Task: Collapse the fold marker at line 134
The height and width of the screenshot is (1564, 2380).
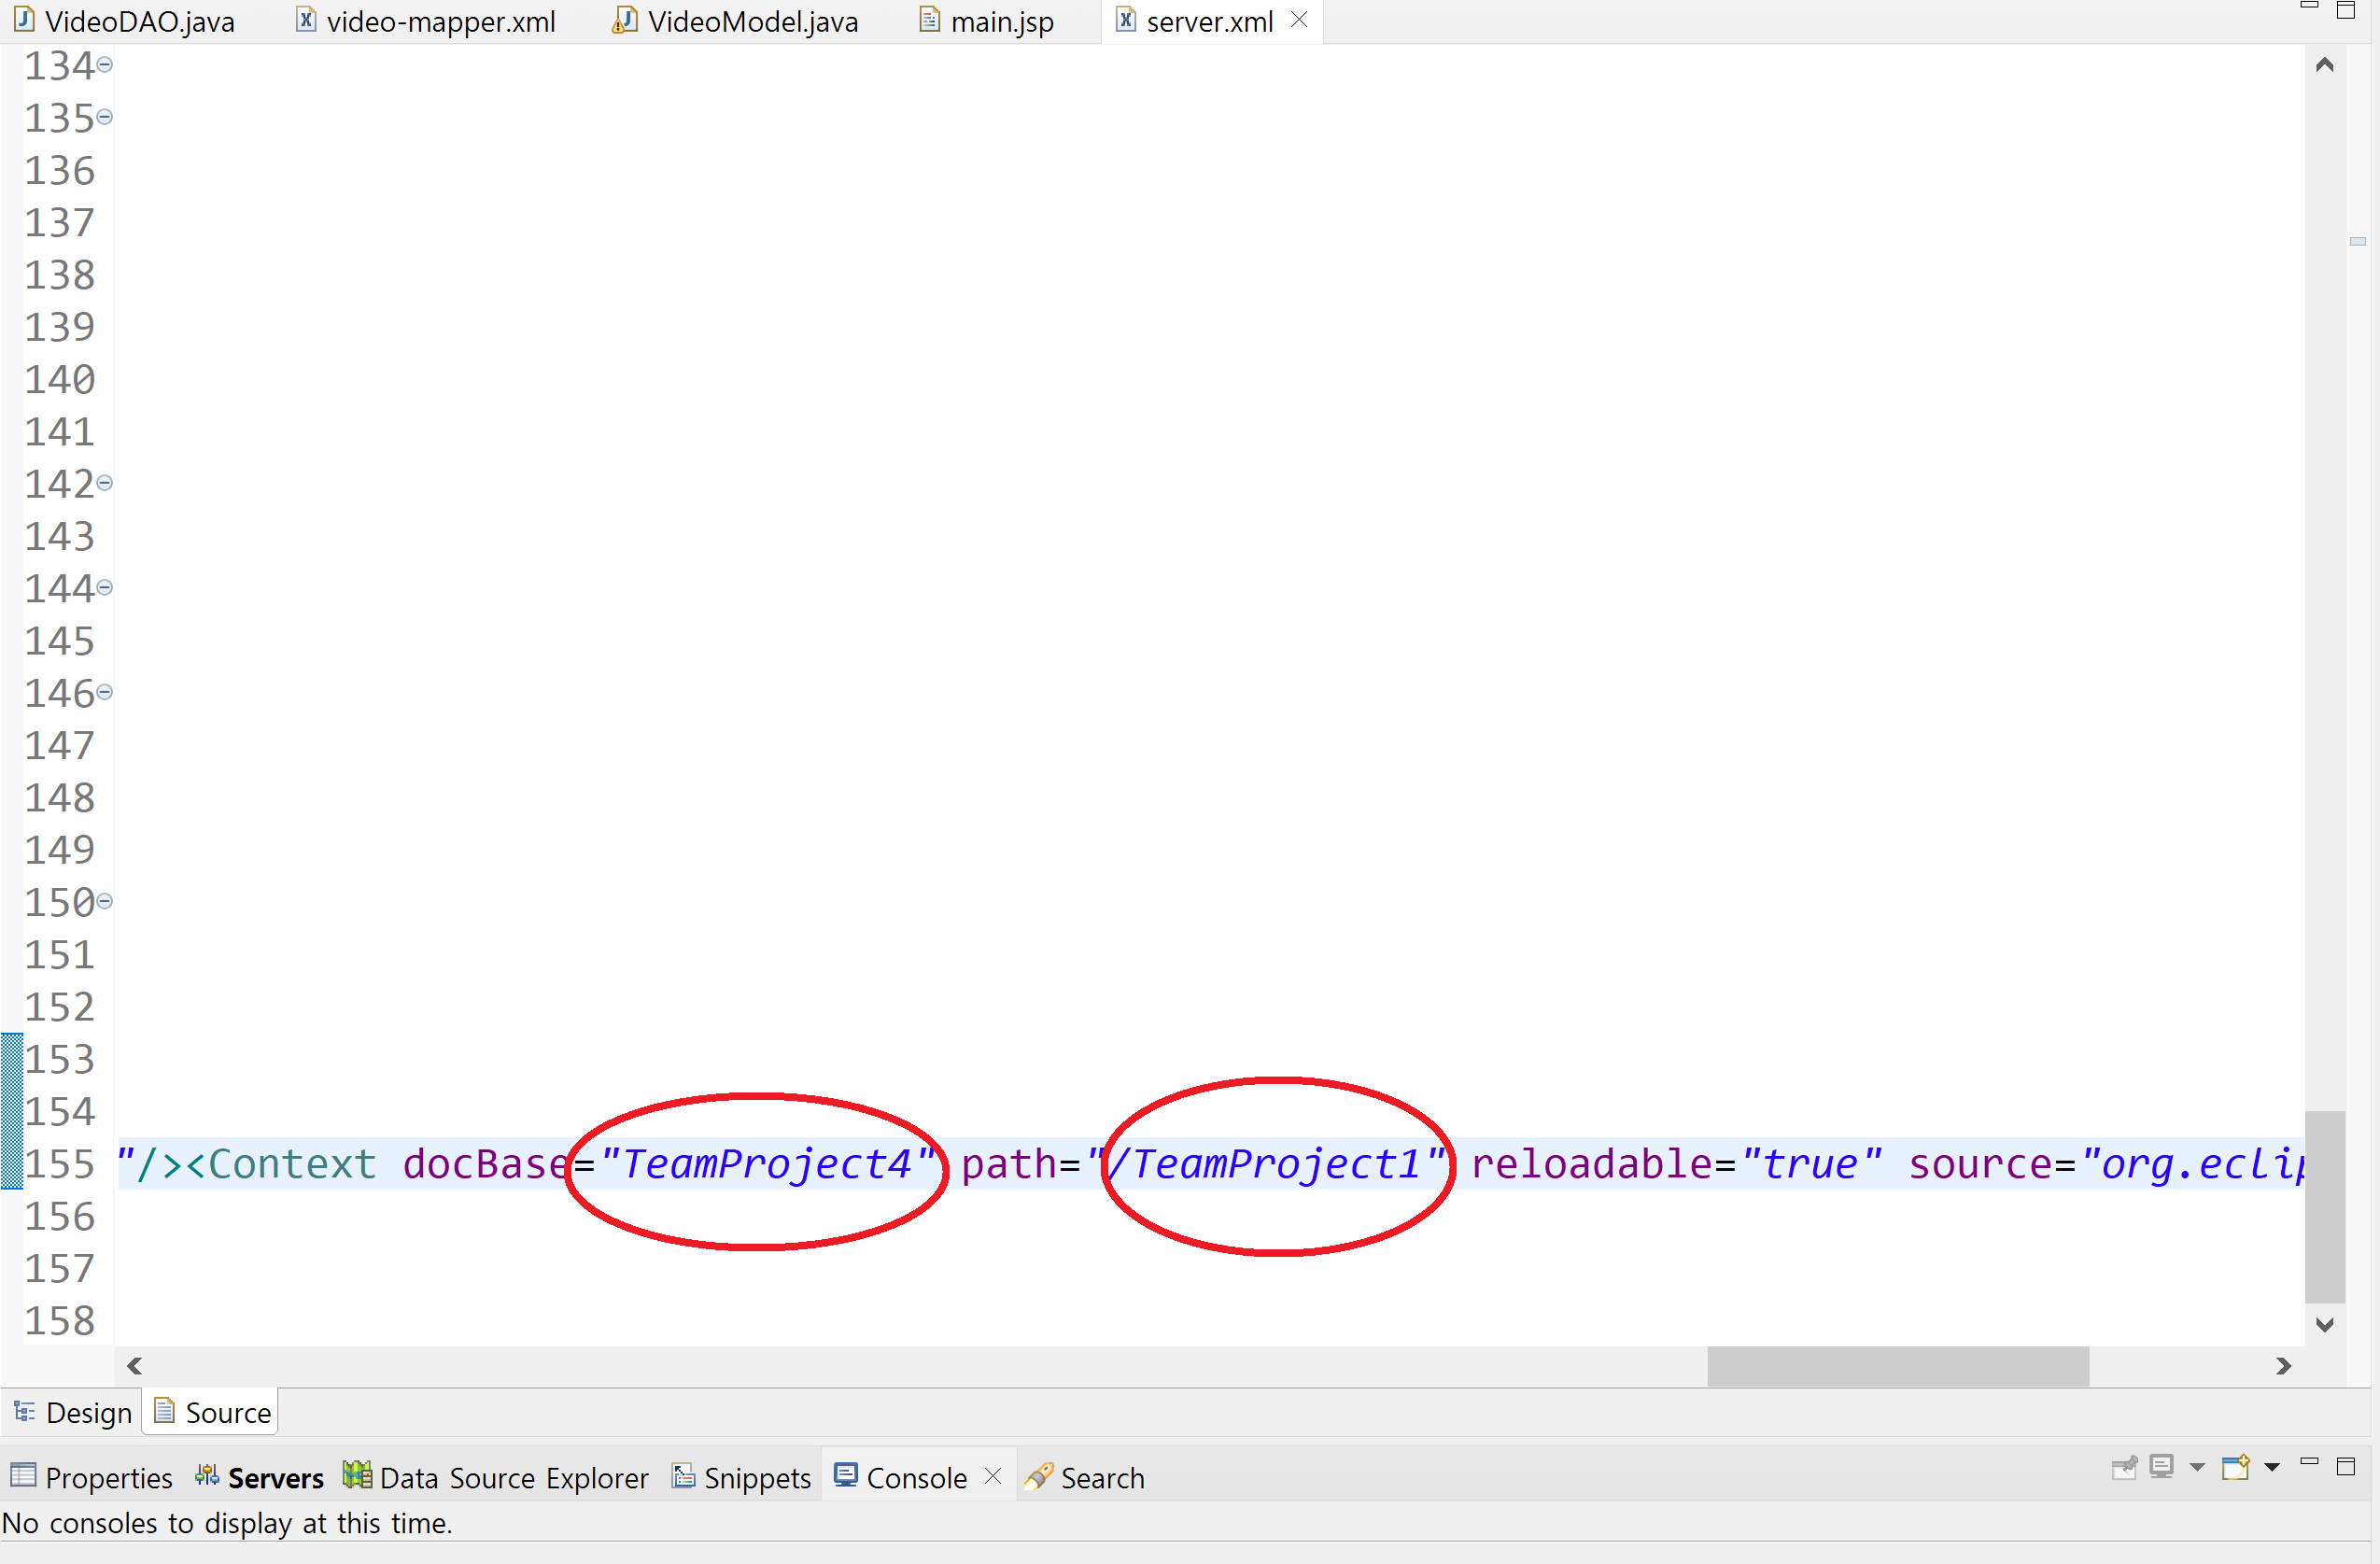Action: [x=105, y=65]
